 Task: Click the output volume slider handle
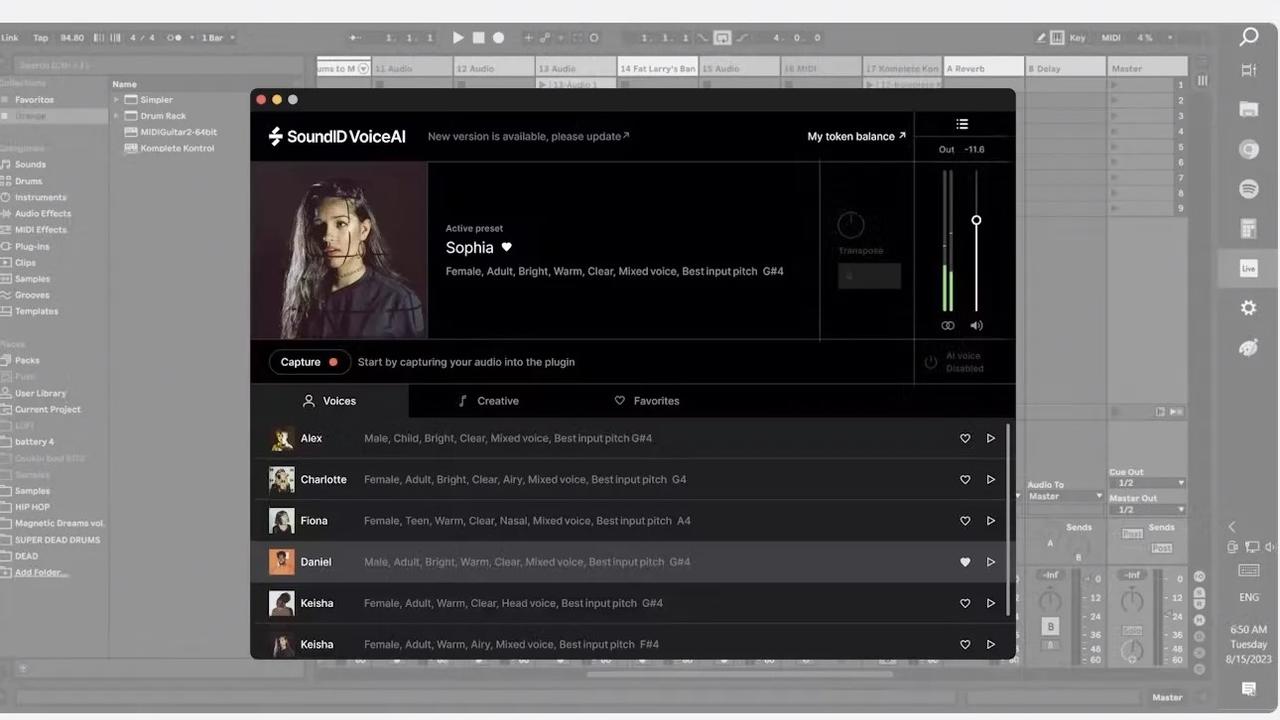tap(976, 220)
